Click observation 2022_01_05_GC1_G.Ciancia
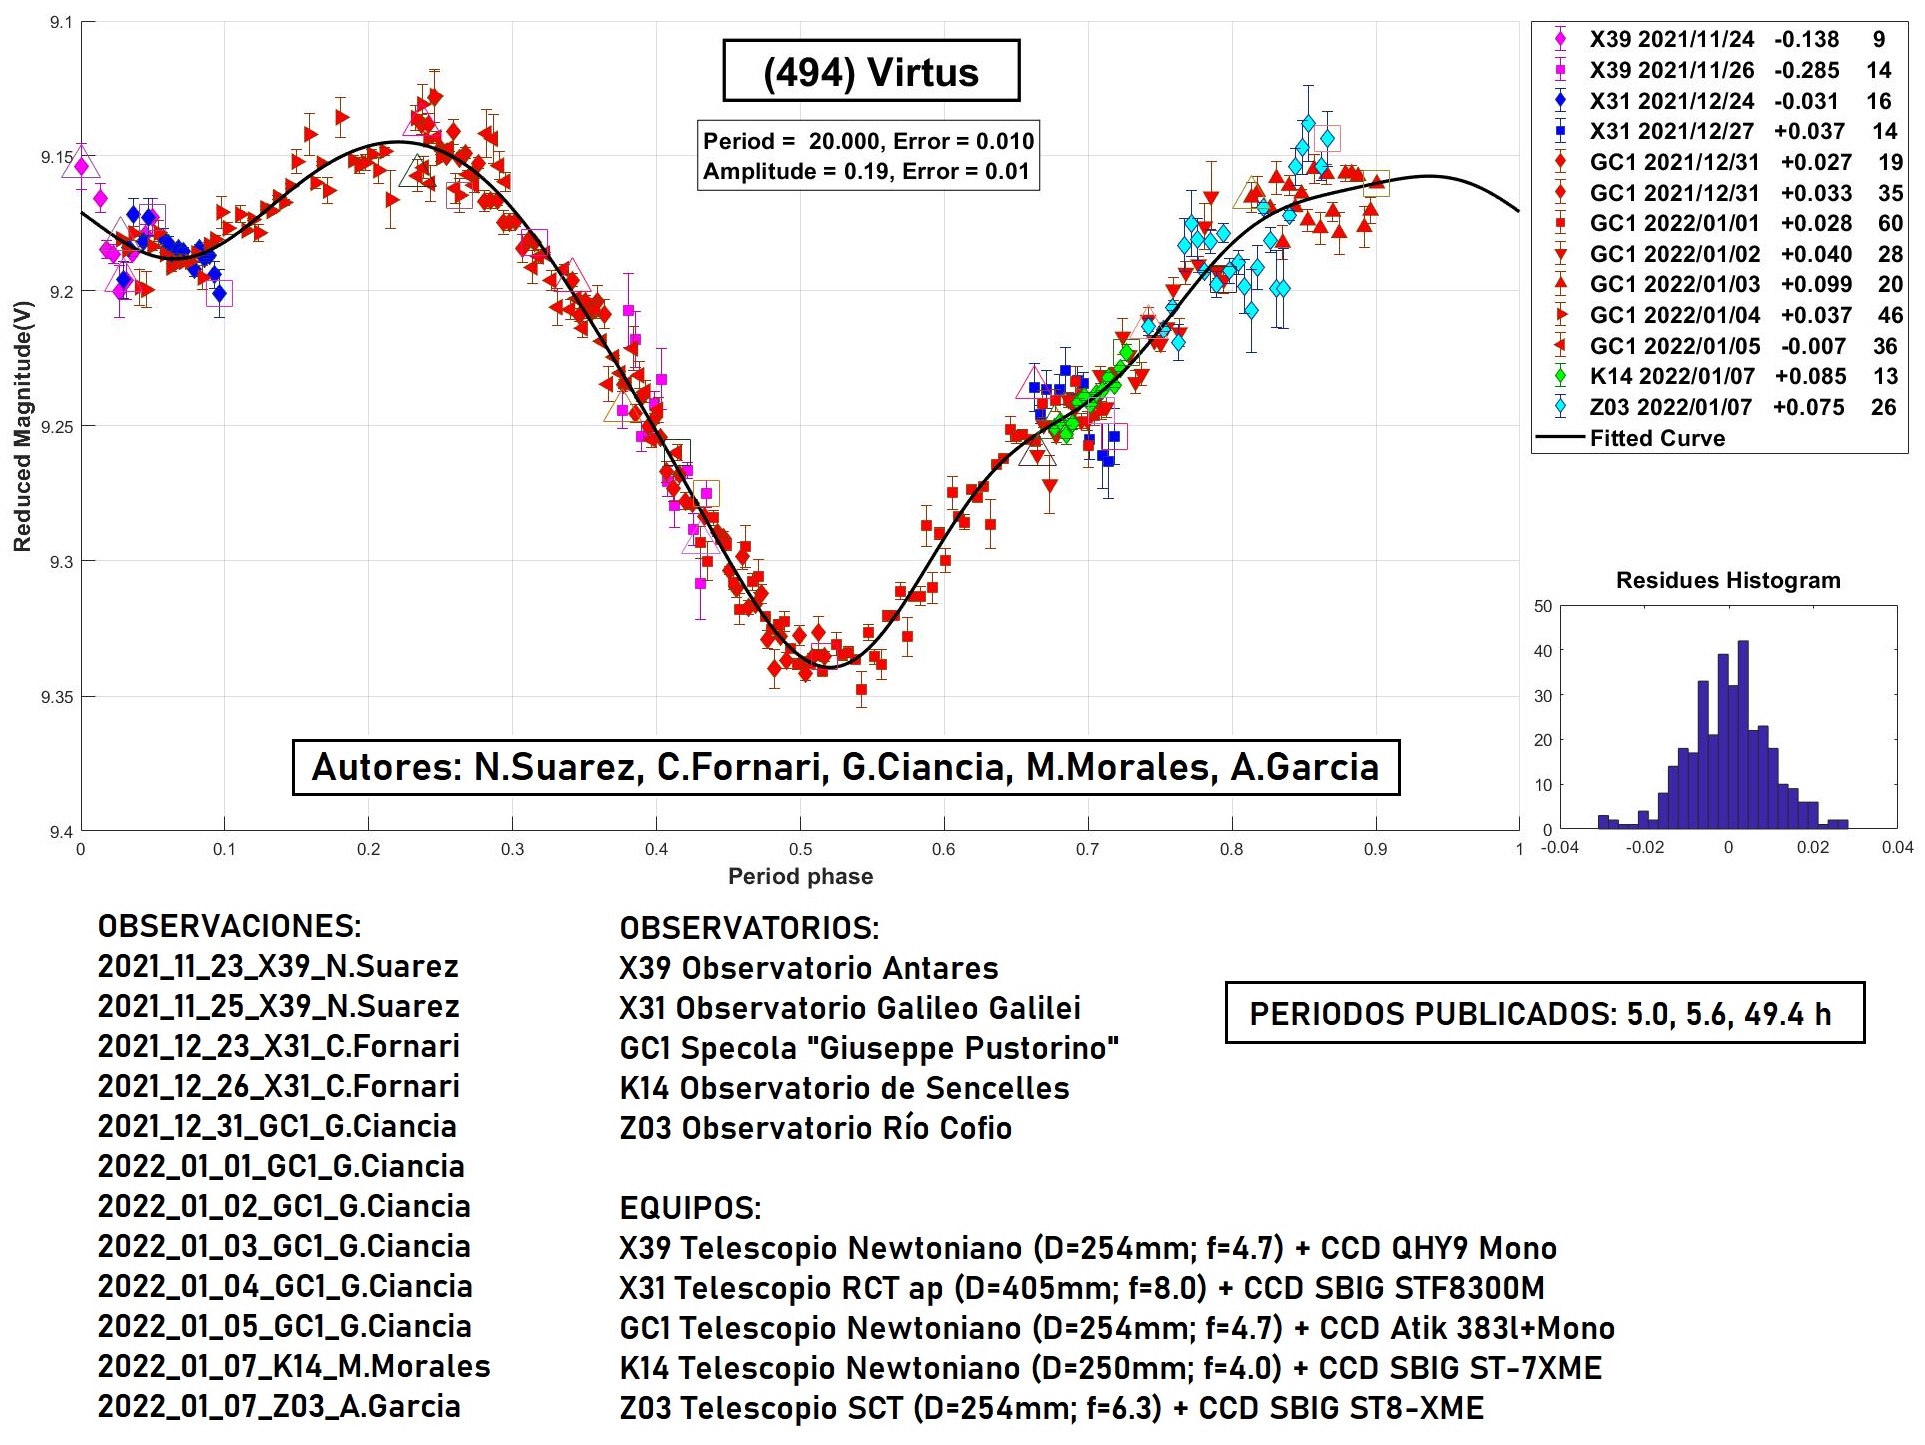This screenshot has height=1445, width=1925. pyautogui.click(x=284, y=1326)
